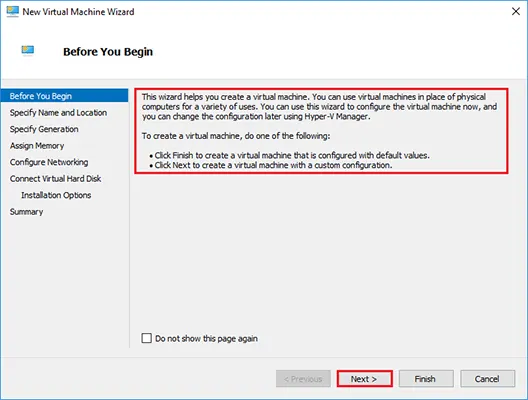Image resolution: width=528 pixels, height=400 pixels.
Task: Click the 'Click Finish to create' bullet line
Action: point(290,155)
